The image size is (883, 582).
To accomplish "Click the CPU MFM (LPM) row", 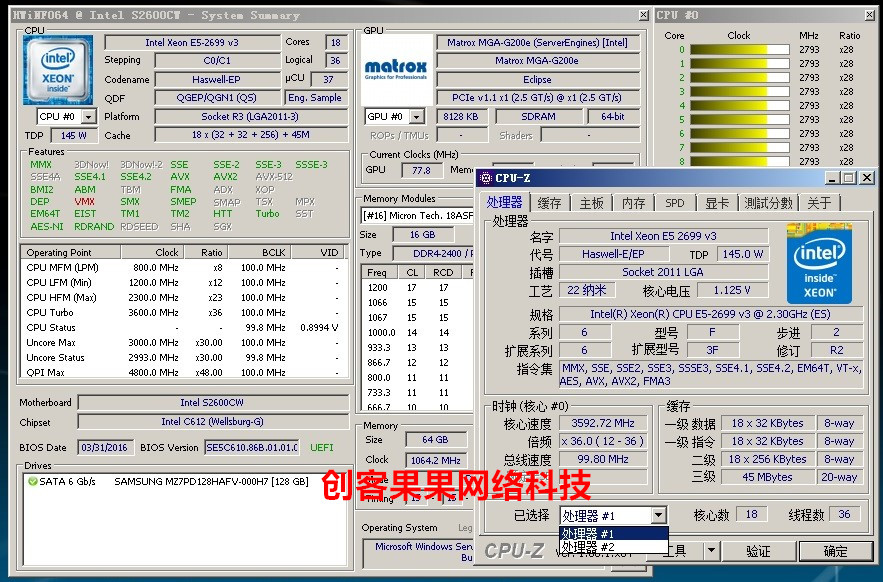I will pyautogui.click(x=184, y=268).
